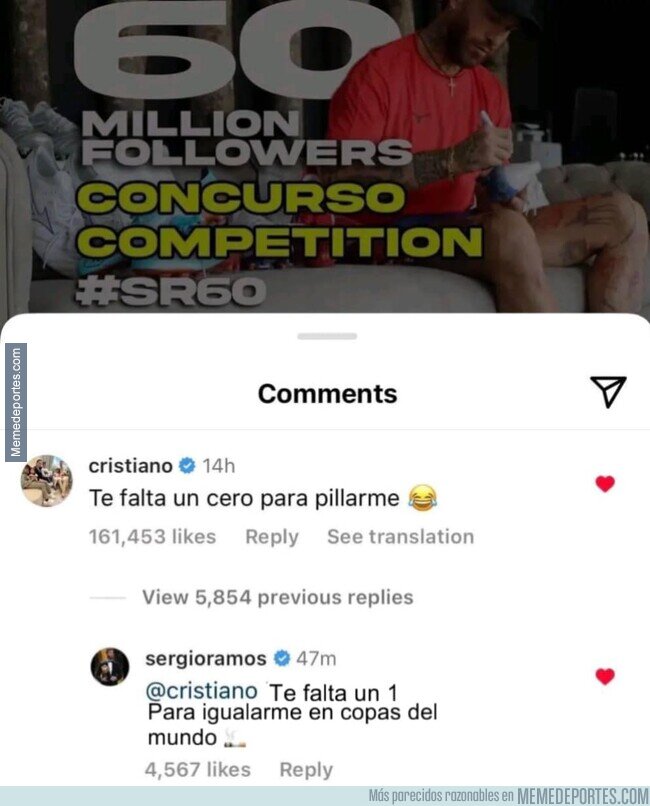Open the @cristiano mention link
Screen dimensions: 650x806
(201, 691)
